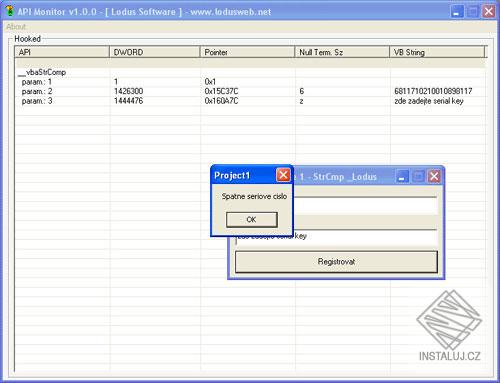500x383 pixels.
Task: Click the Null Term. Sz column header
Action: (x=342, y=52)
